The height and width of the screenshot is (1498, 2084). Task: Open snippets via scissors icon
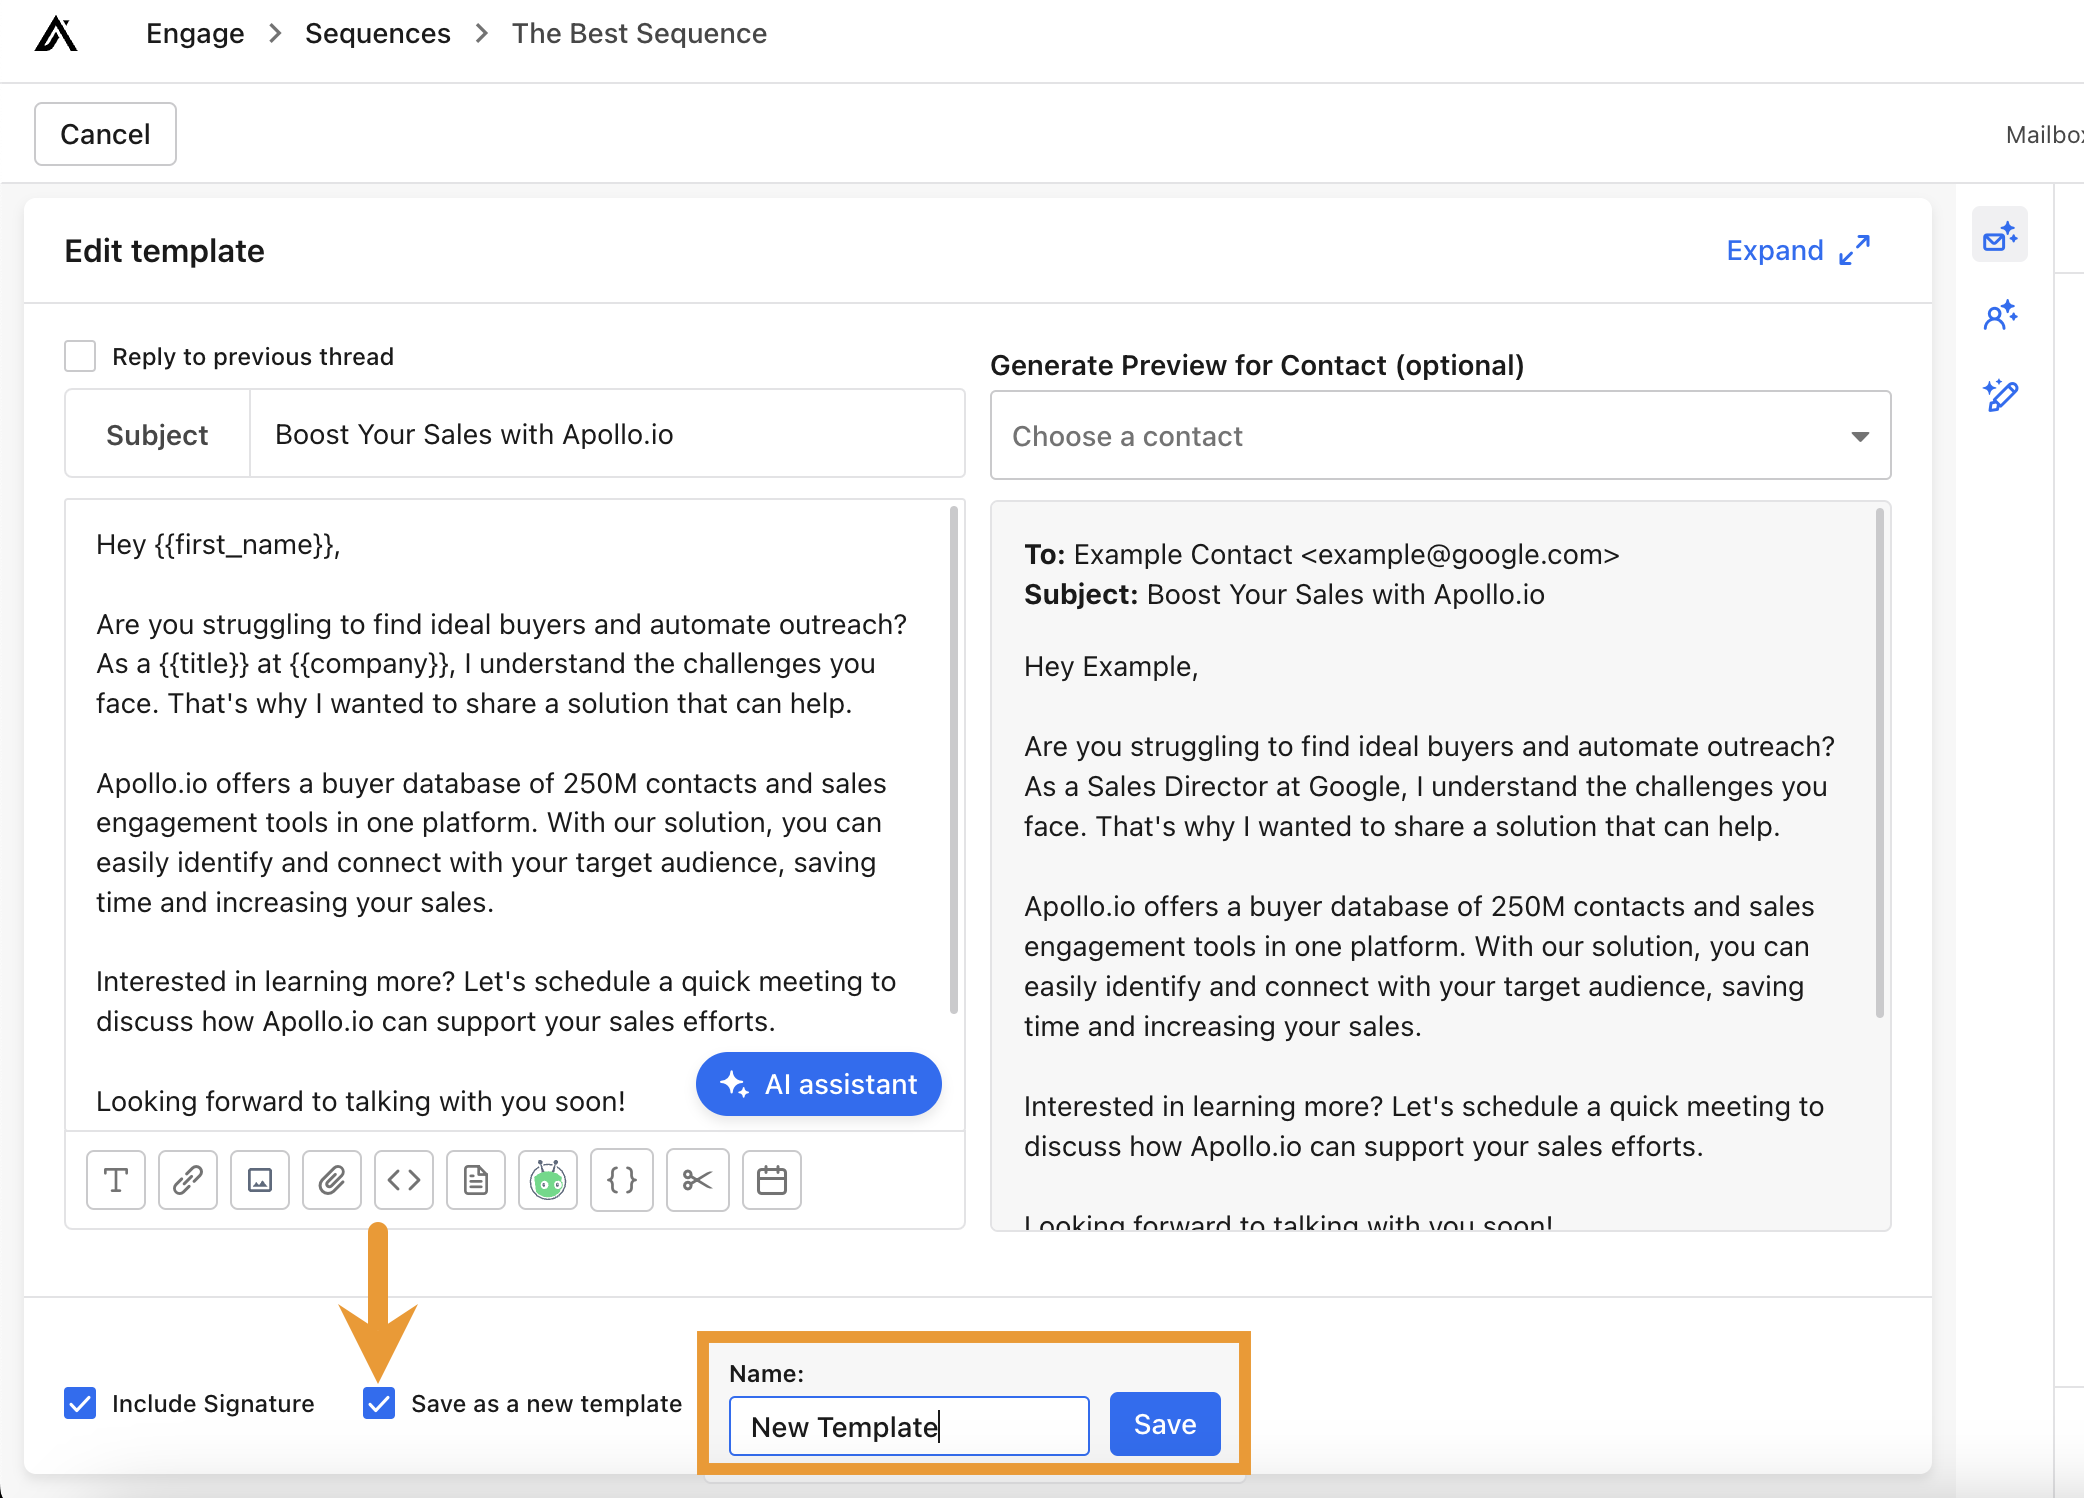(x=698, y=1180)
